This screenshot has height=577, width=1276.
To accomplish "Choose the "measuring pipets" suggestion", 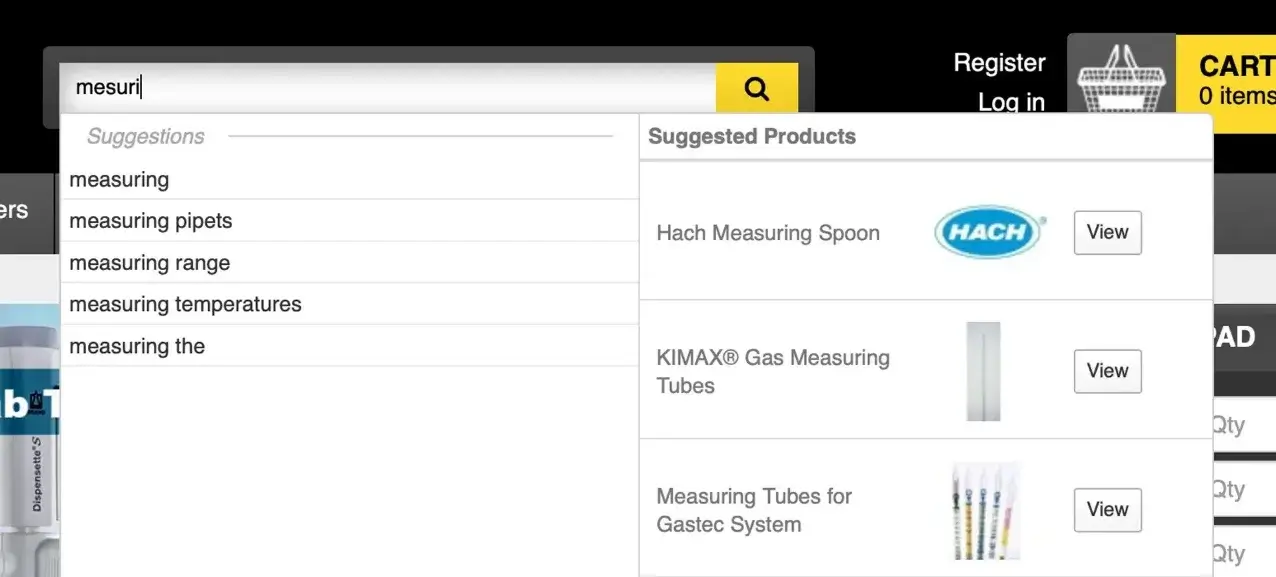I will pos(150,221).
